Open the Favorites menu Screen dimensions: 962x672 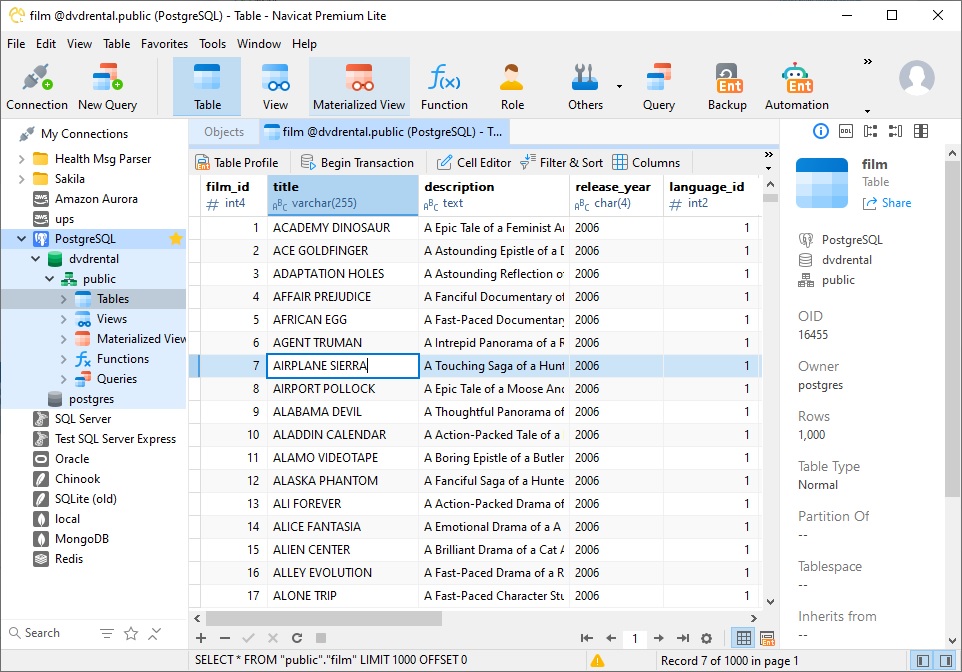(164, 44)
